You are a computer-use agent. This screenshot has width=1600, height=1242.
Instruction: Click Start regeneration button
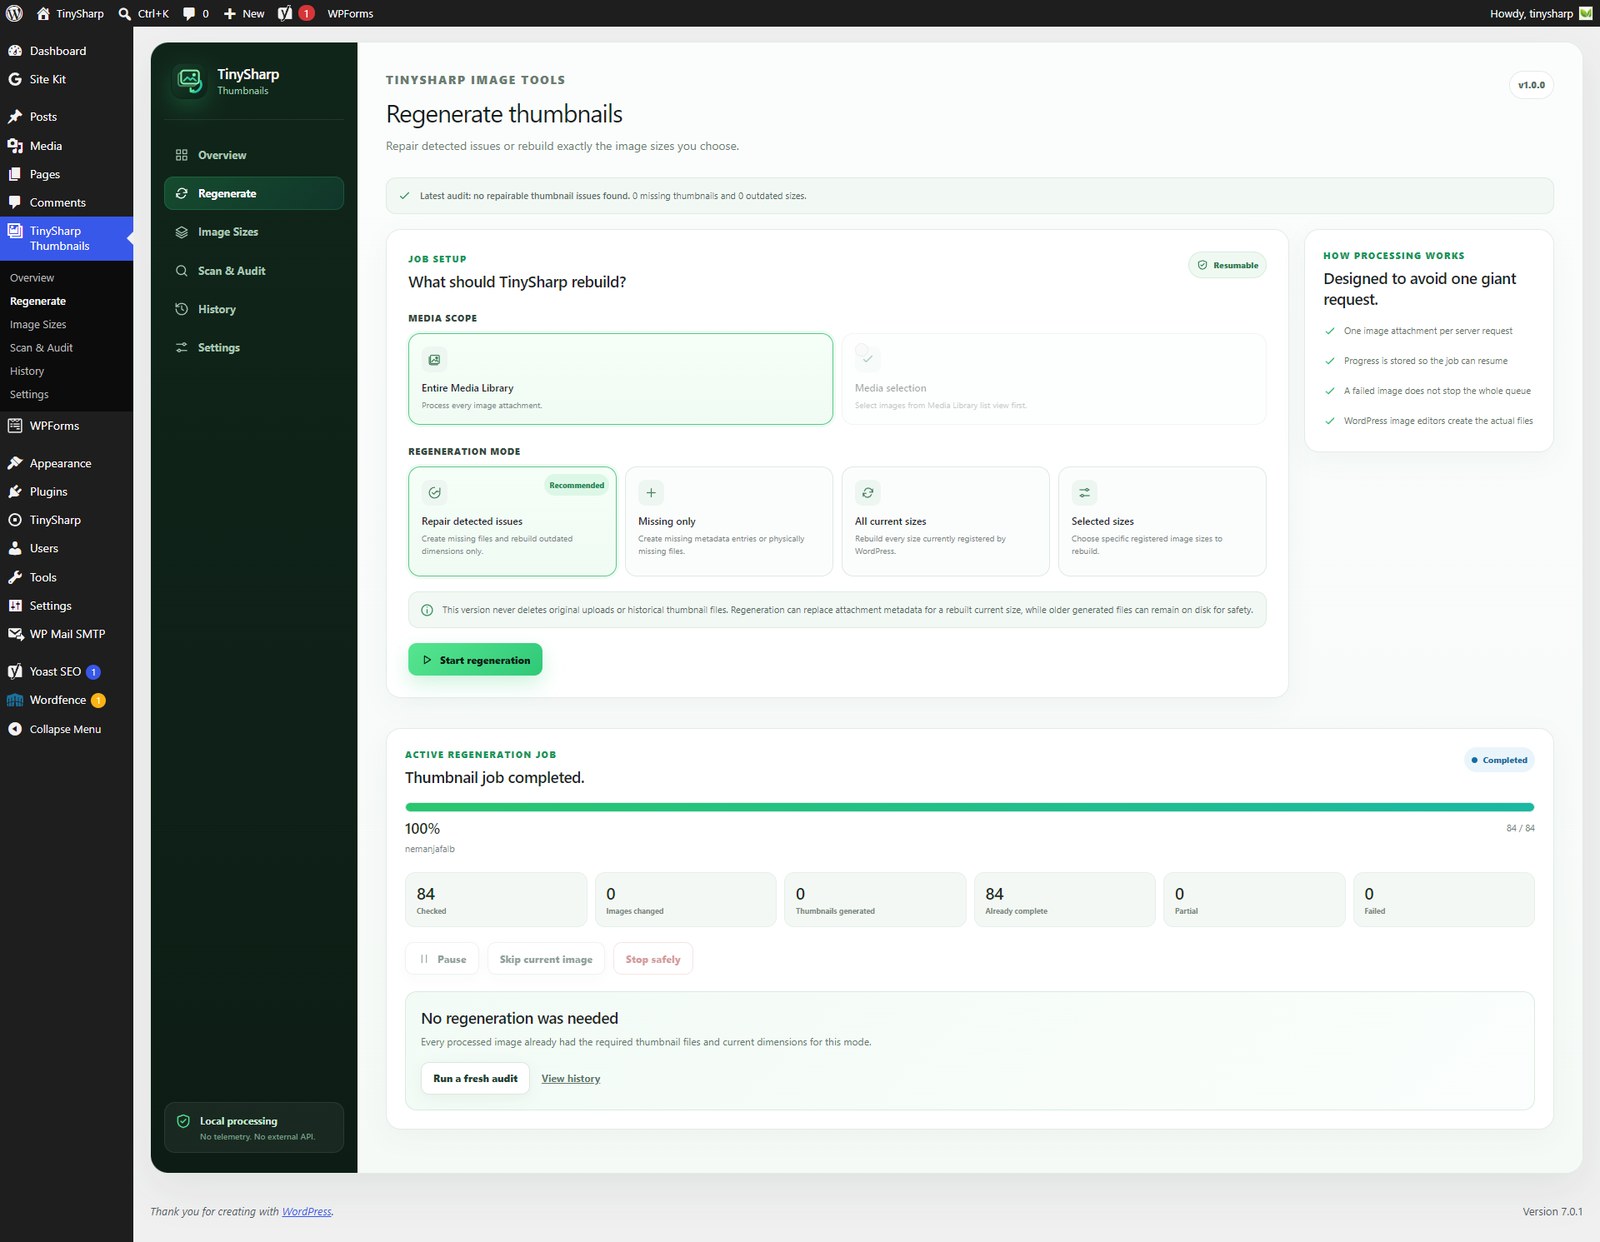(475, 660)
